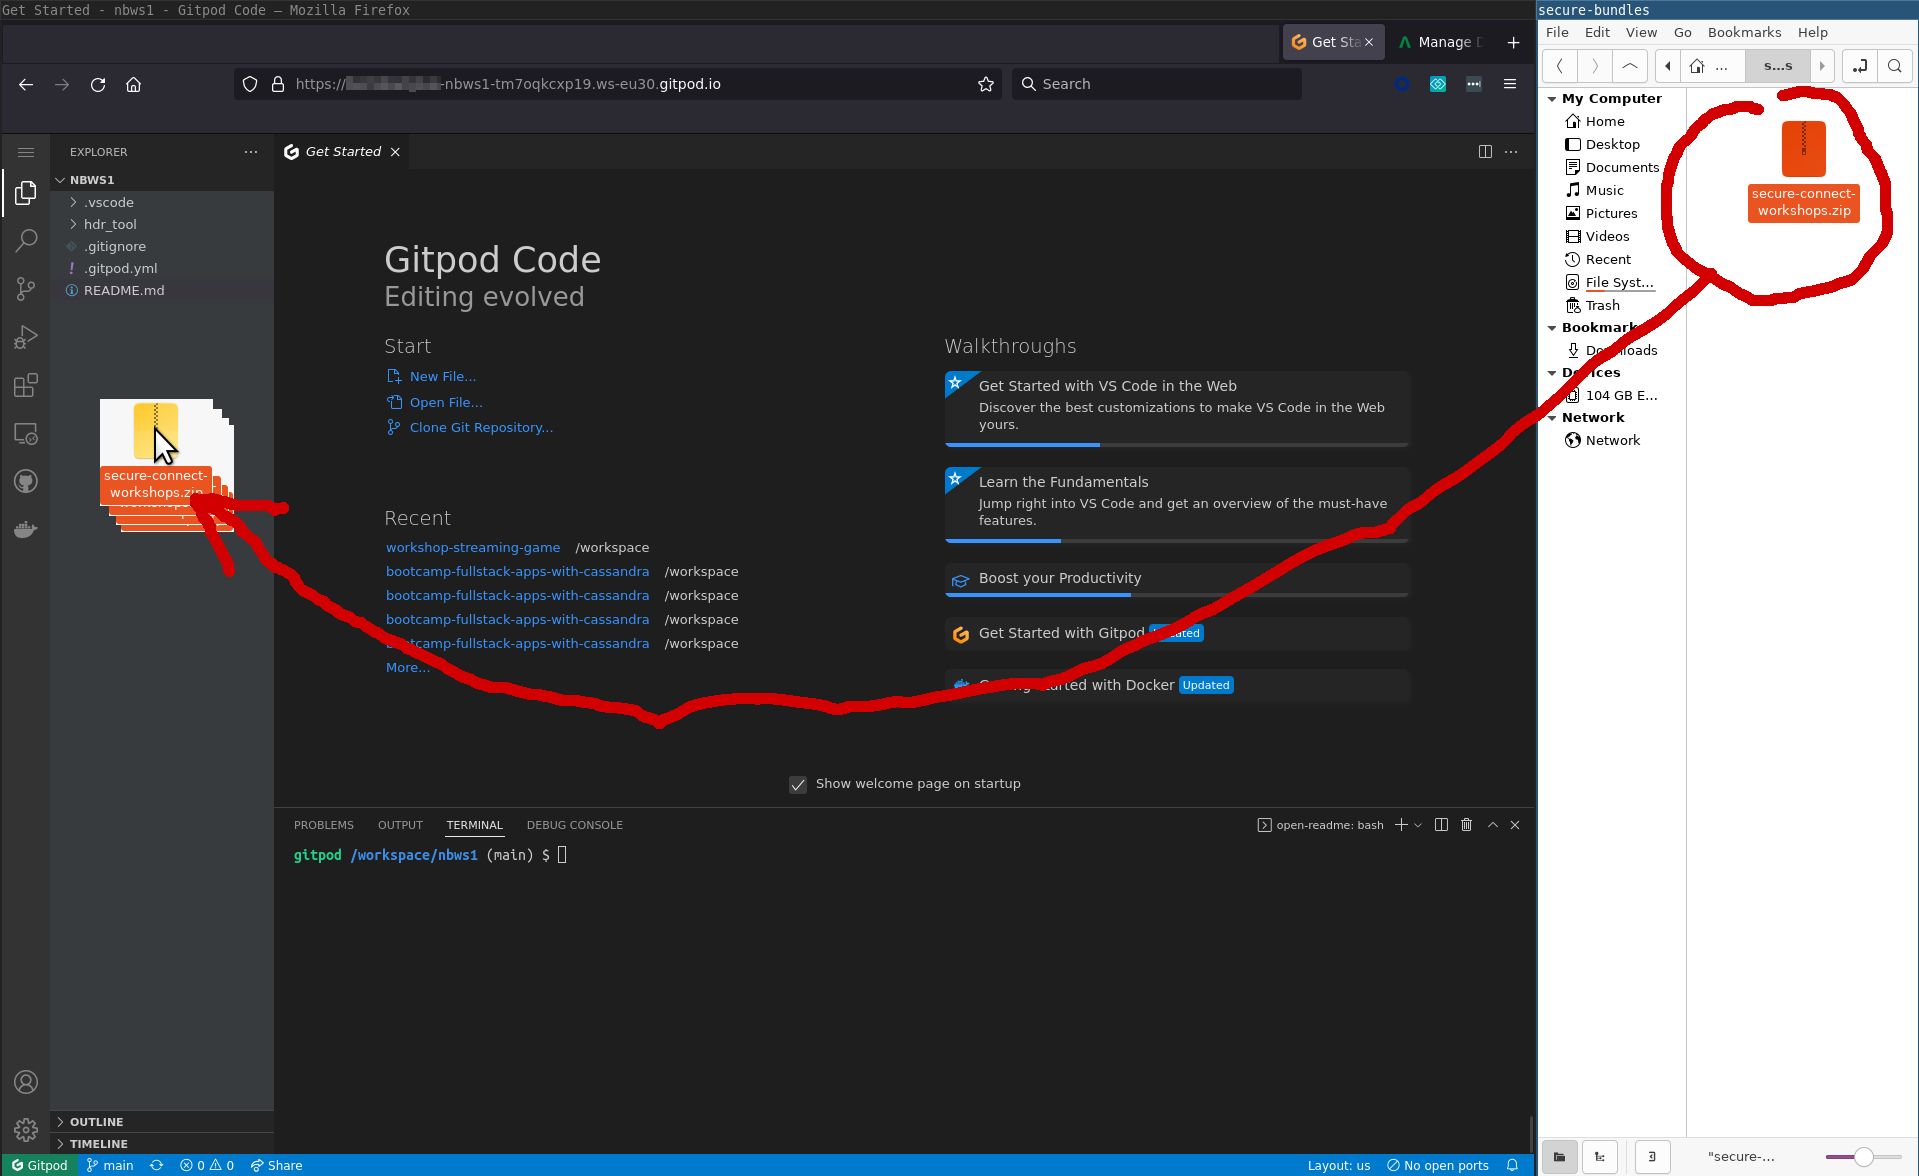Click Share in the status bar

click(276, 1165)
